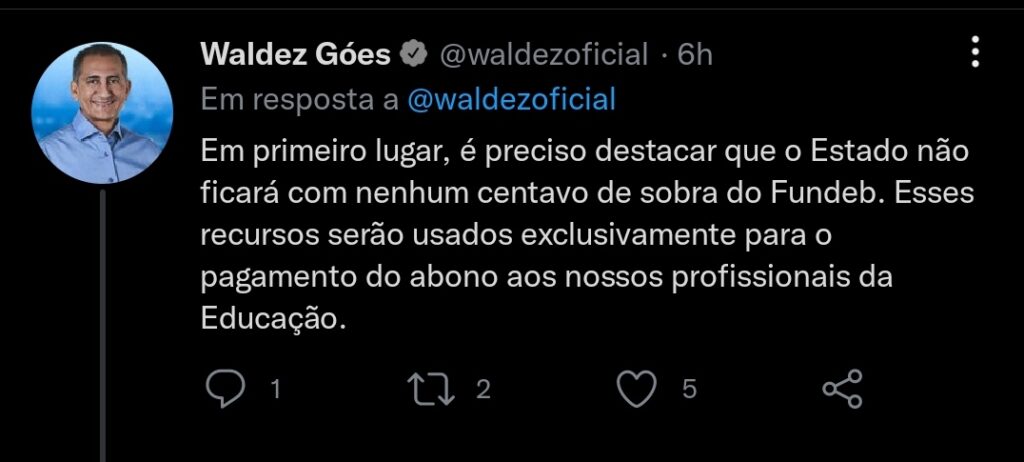
Task: Click the "Em resposta a" label
Action: click(300, 100)
